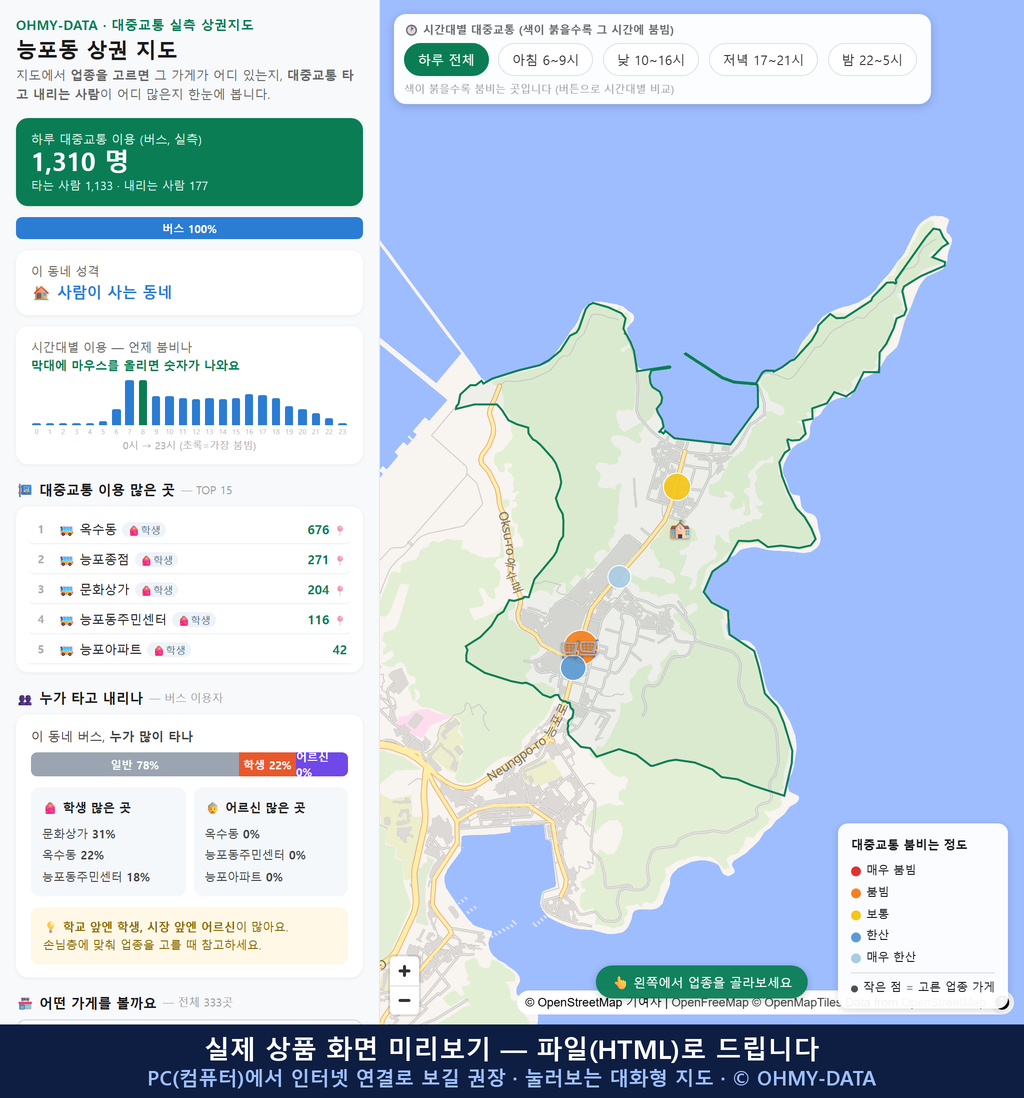This screenshot has width=1024, height=1098.
Task: Click the yellow bus stop marker on map
Action: (677, 486)
